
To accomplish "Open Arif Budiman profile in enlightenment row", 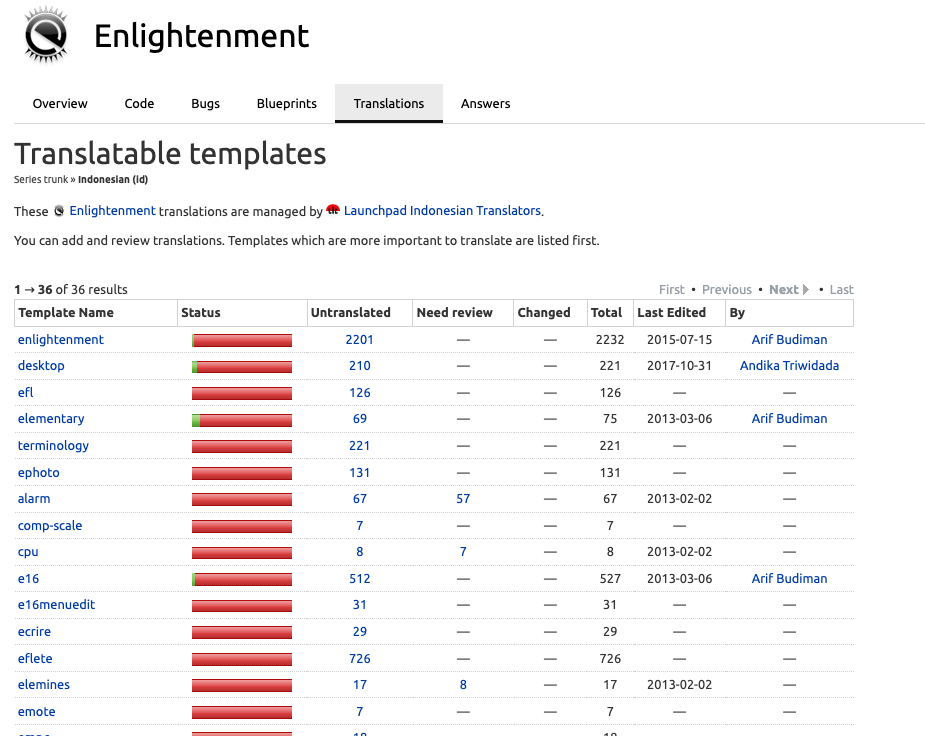I will (789, 340).
